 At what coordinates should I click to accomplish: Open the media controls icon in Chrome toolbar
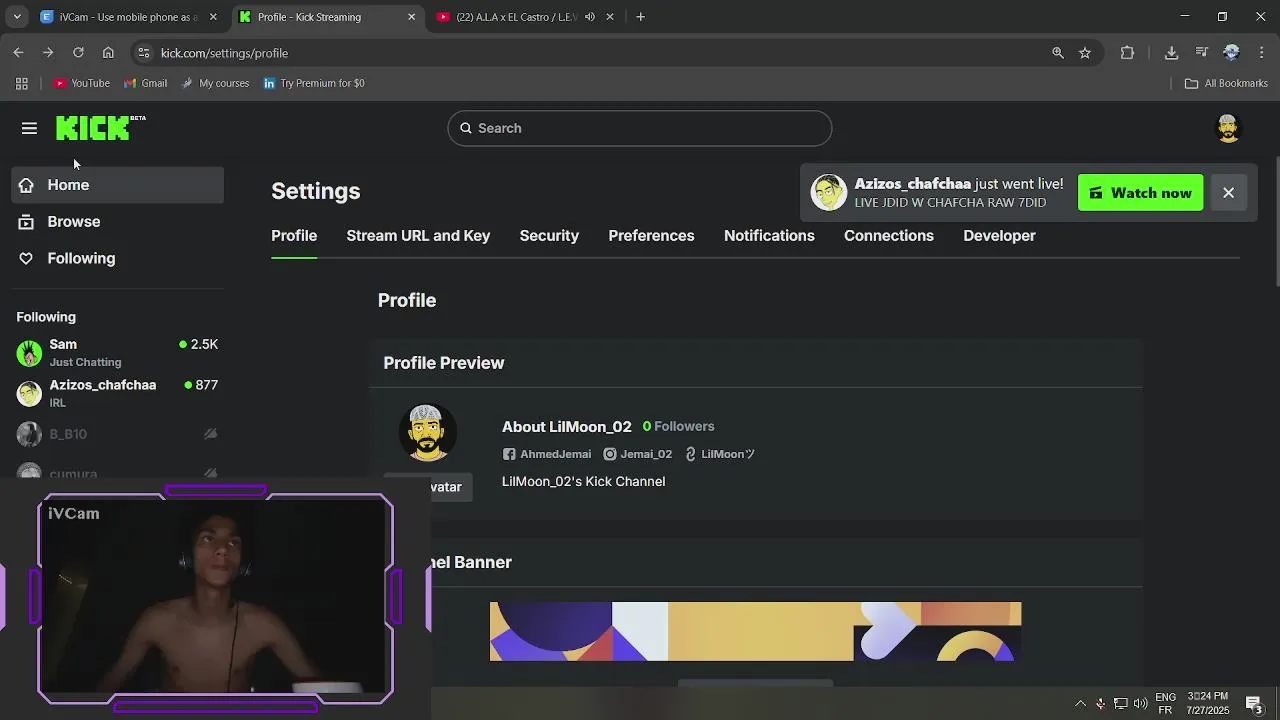pos(1202,53)
